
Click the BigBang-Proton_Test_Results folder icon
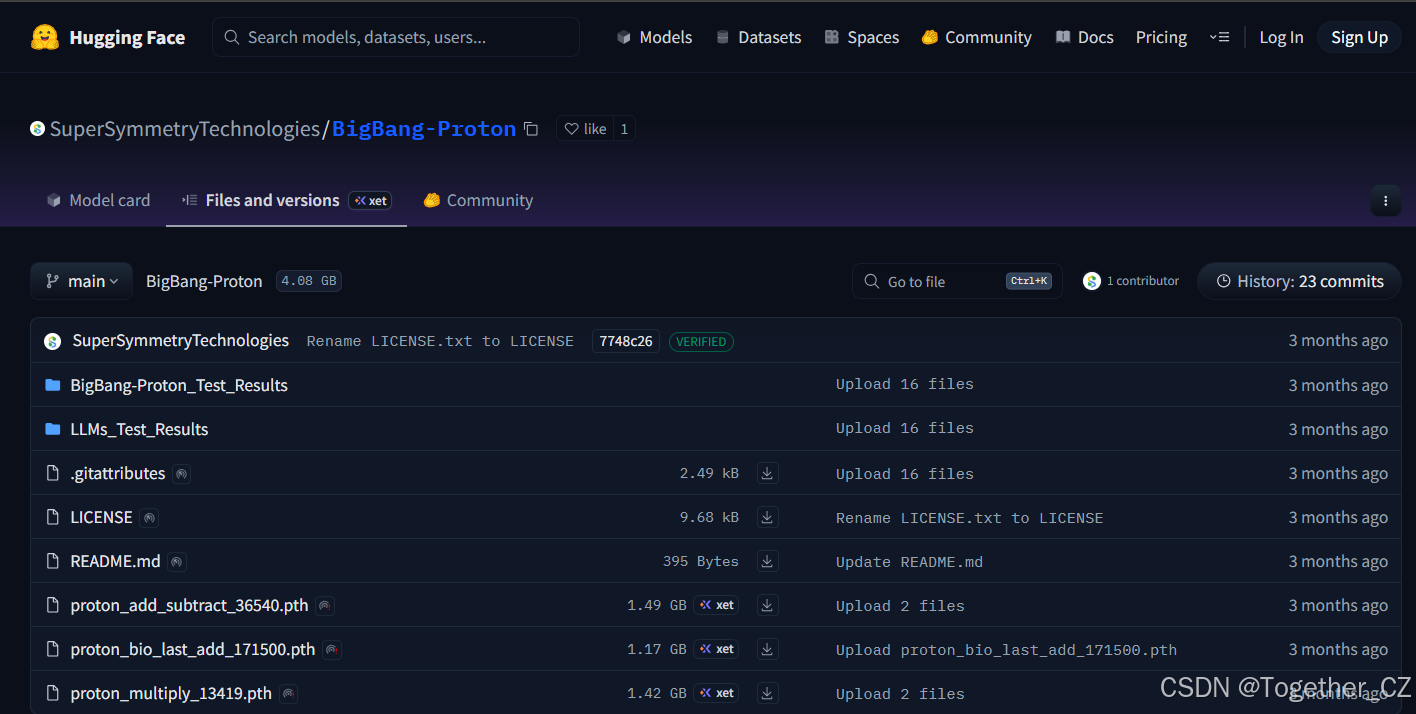53,385
